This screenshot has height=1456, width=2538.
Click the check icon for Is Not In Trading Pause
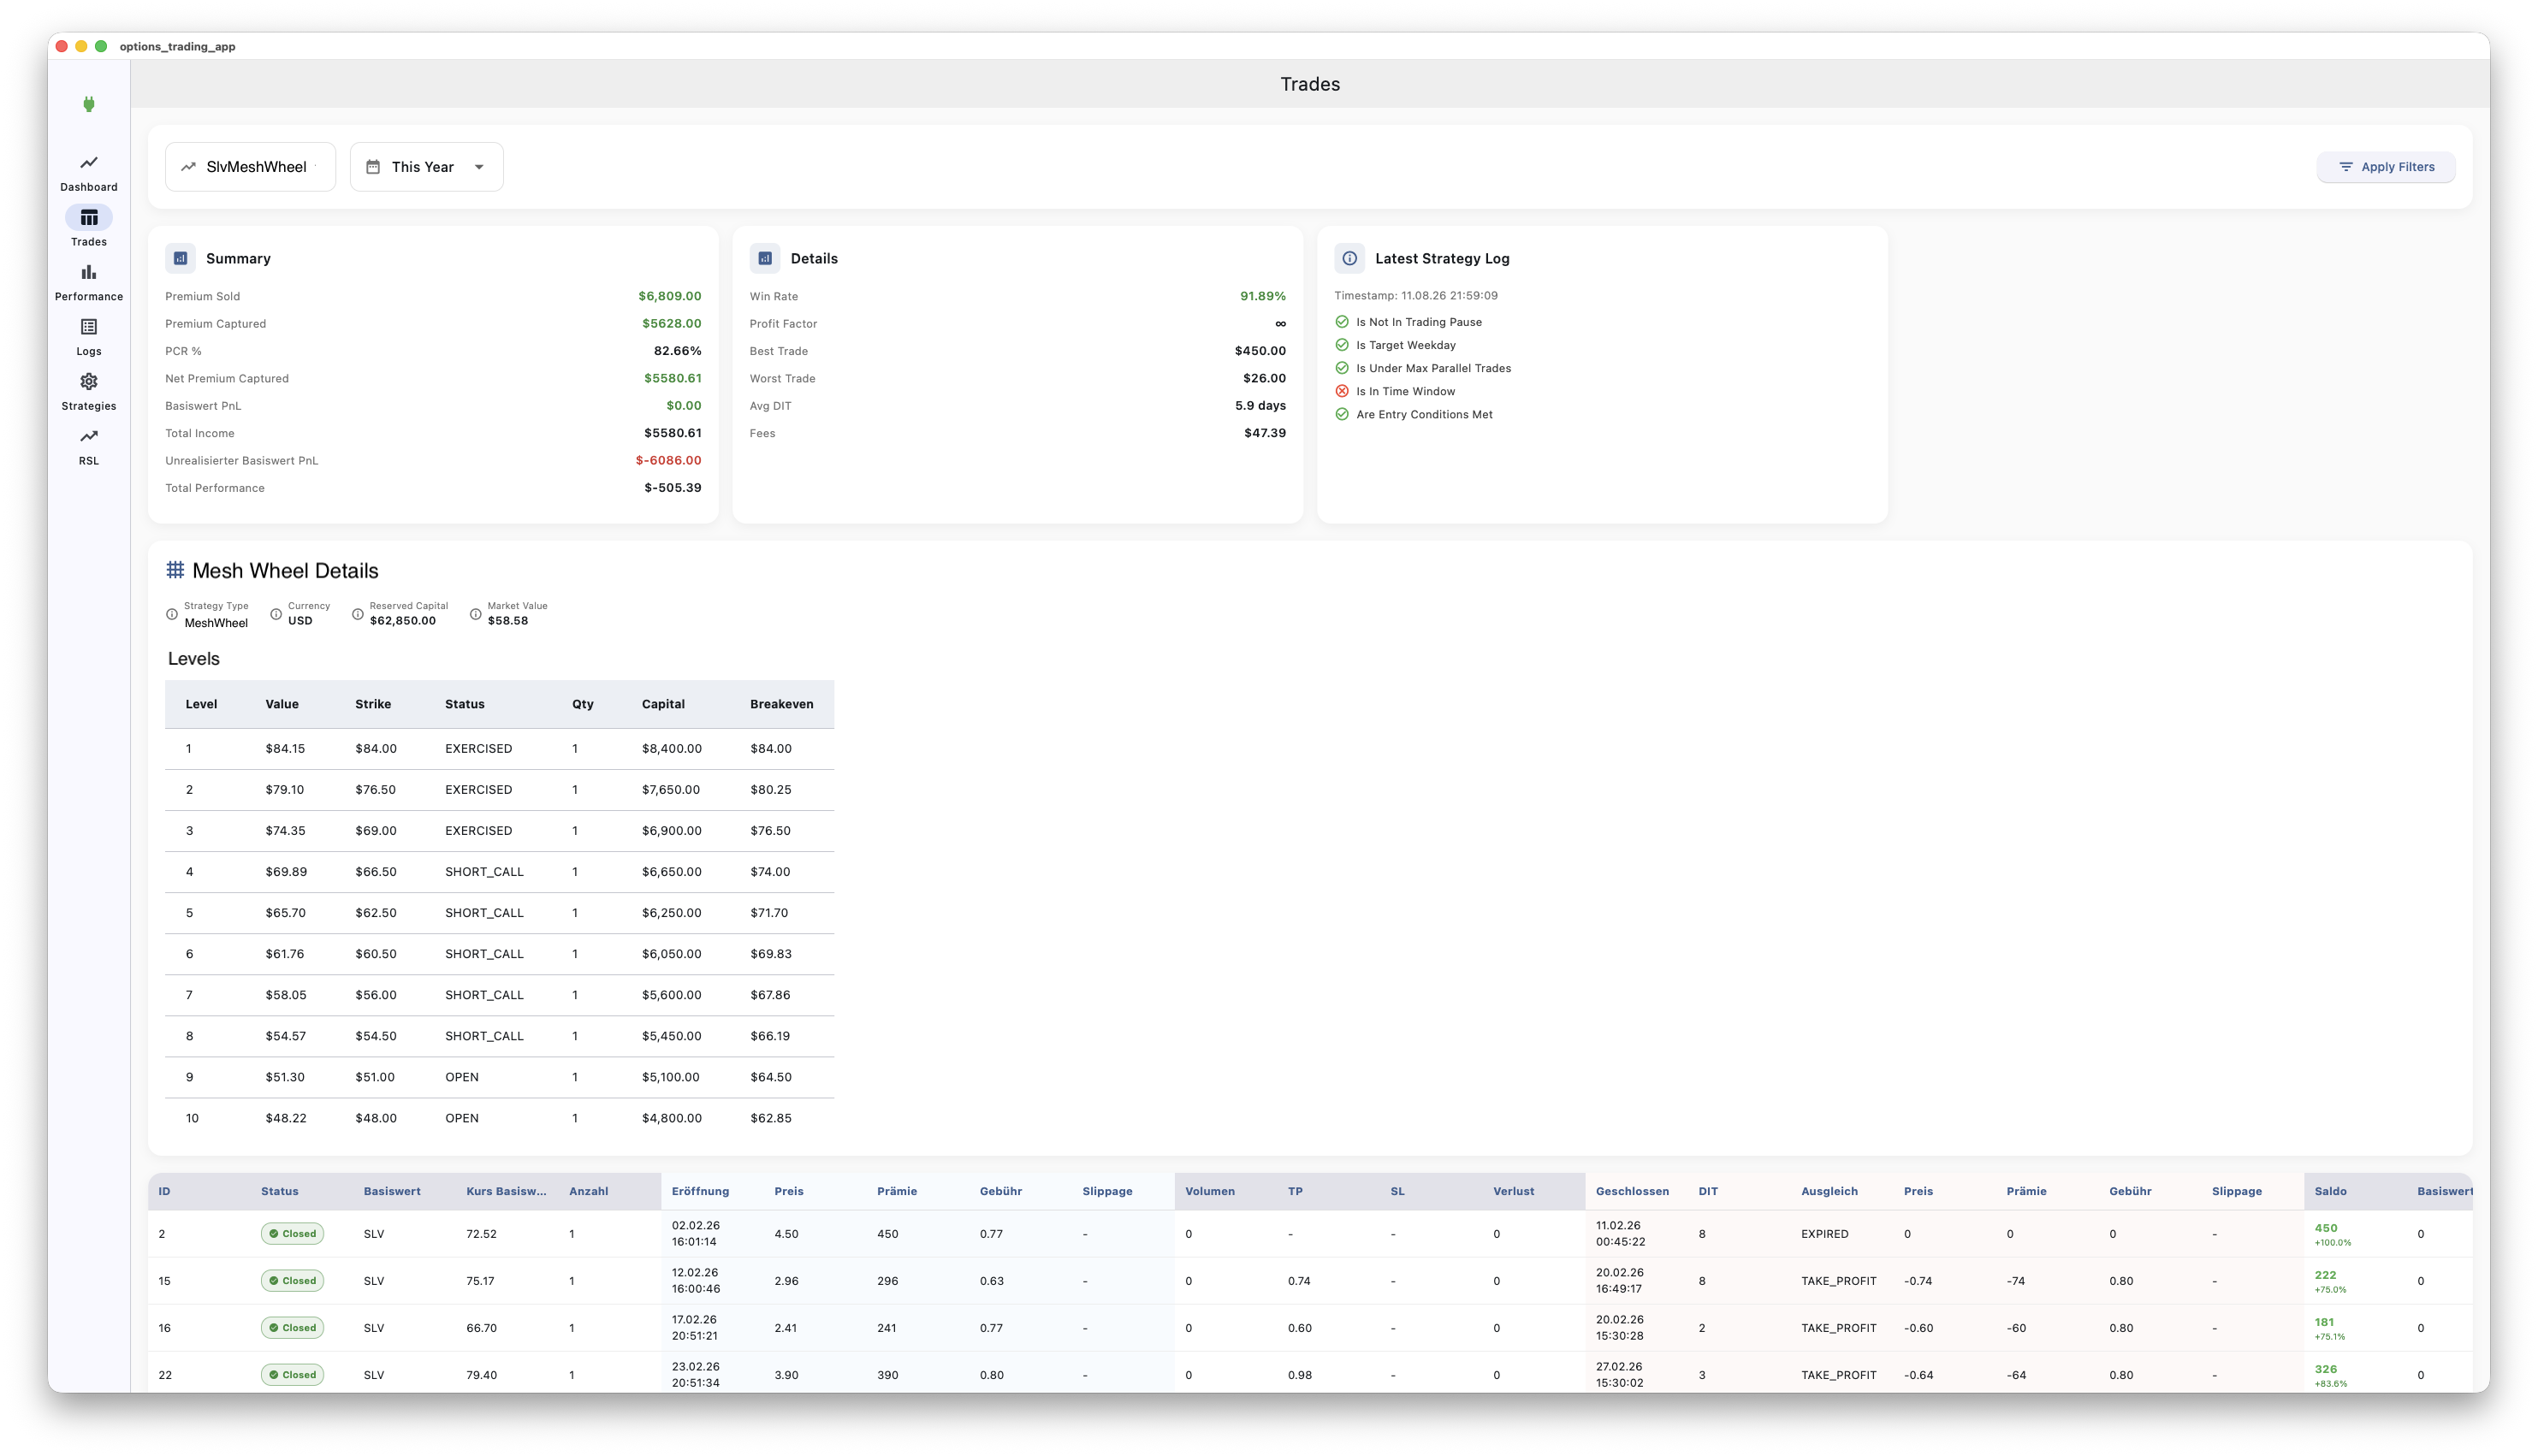tap(1342, 322)
